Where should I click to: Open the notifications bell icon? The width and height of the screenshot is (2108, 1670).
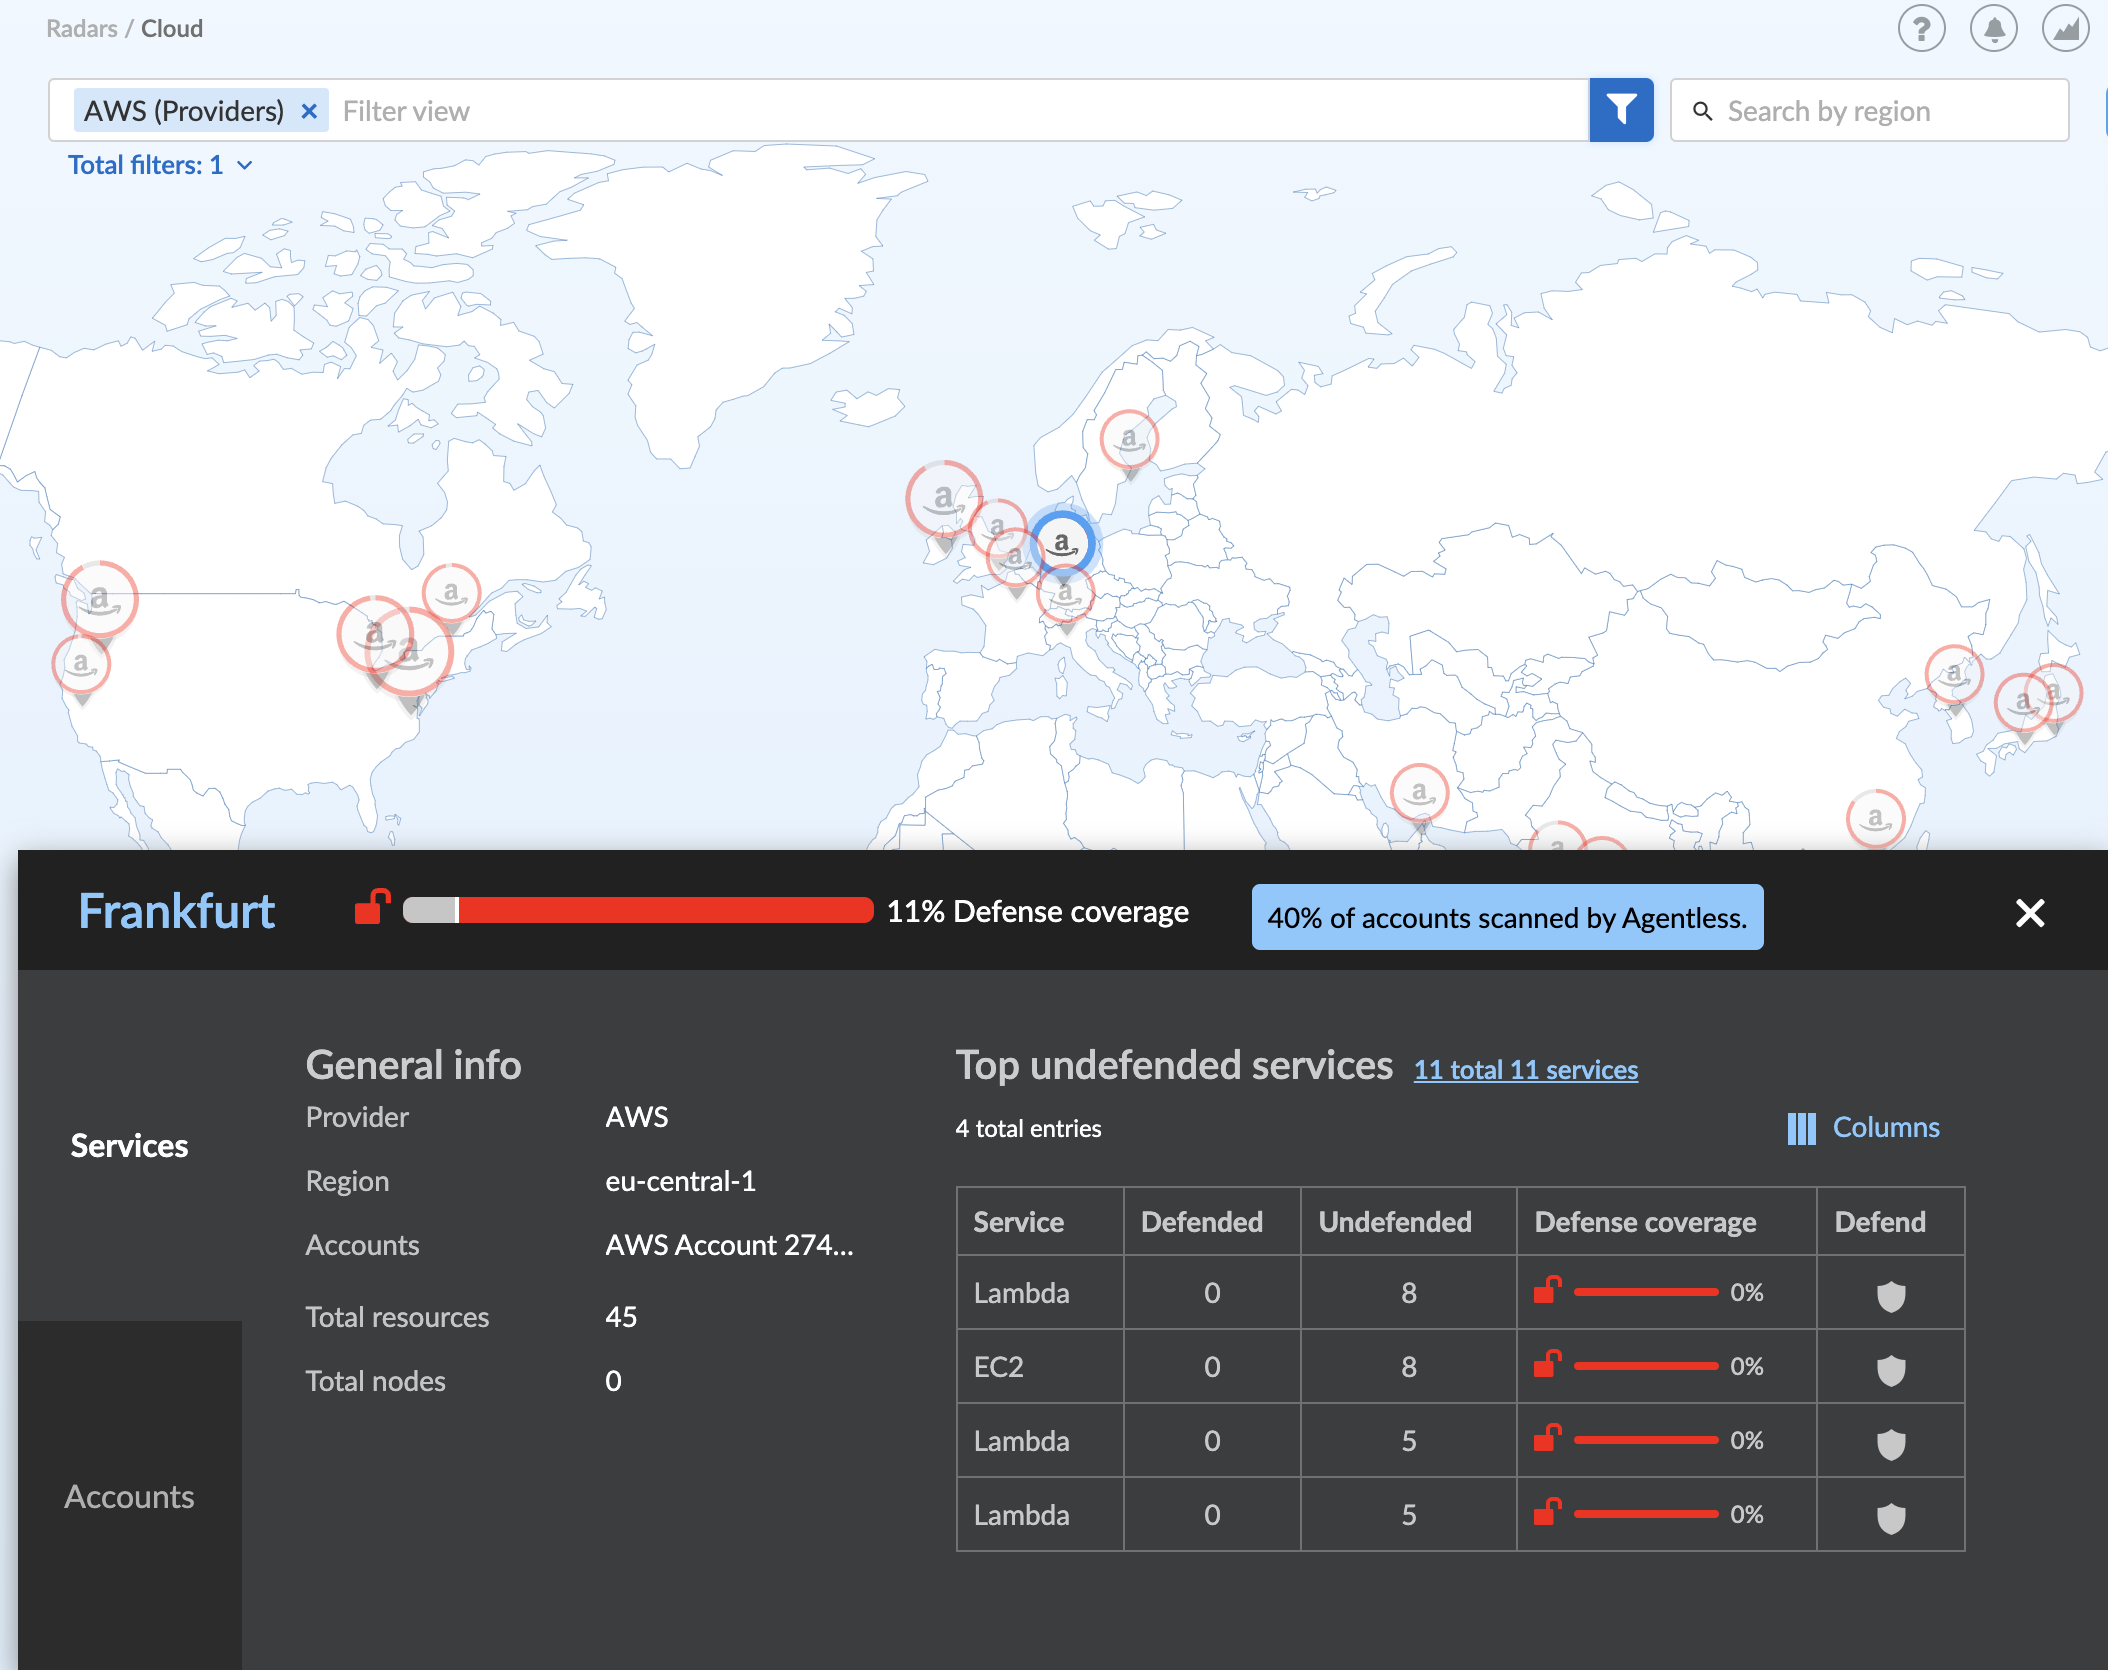point(1993,29)
